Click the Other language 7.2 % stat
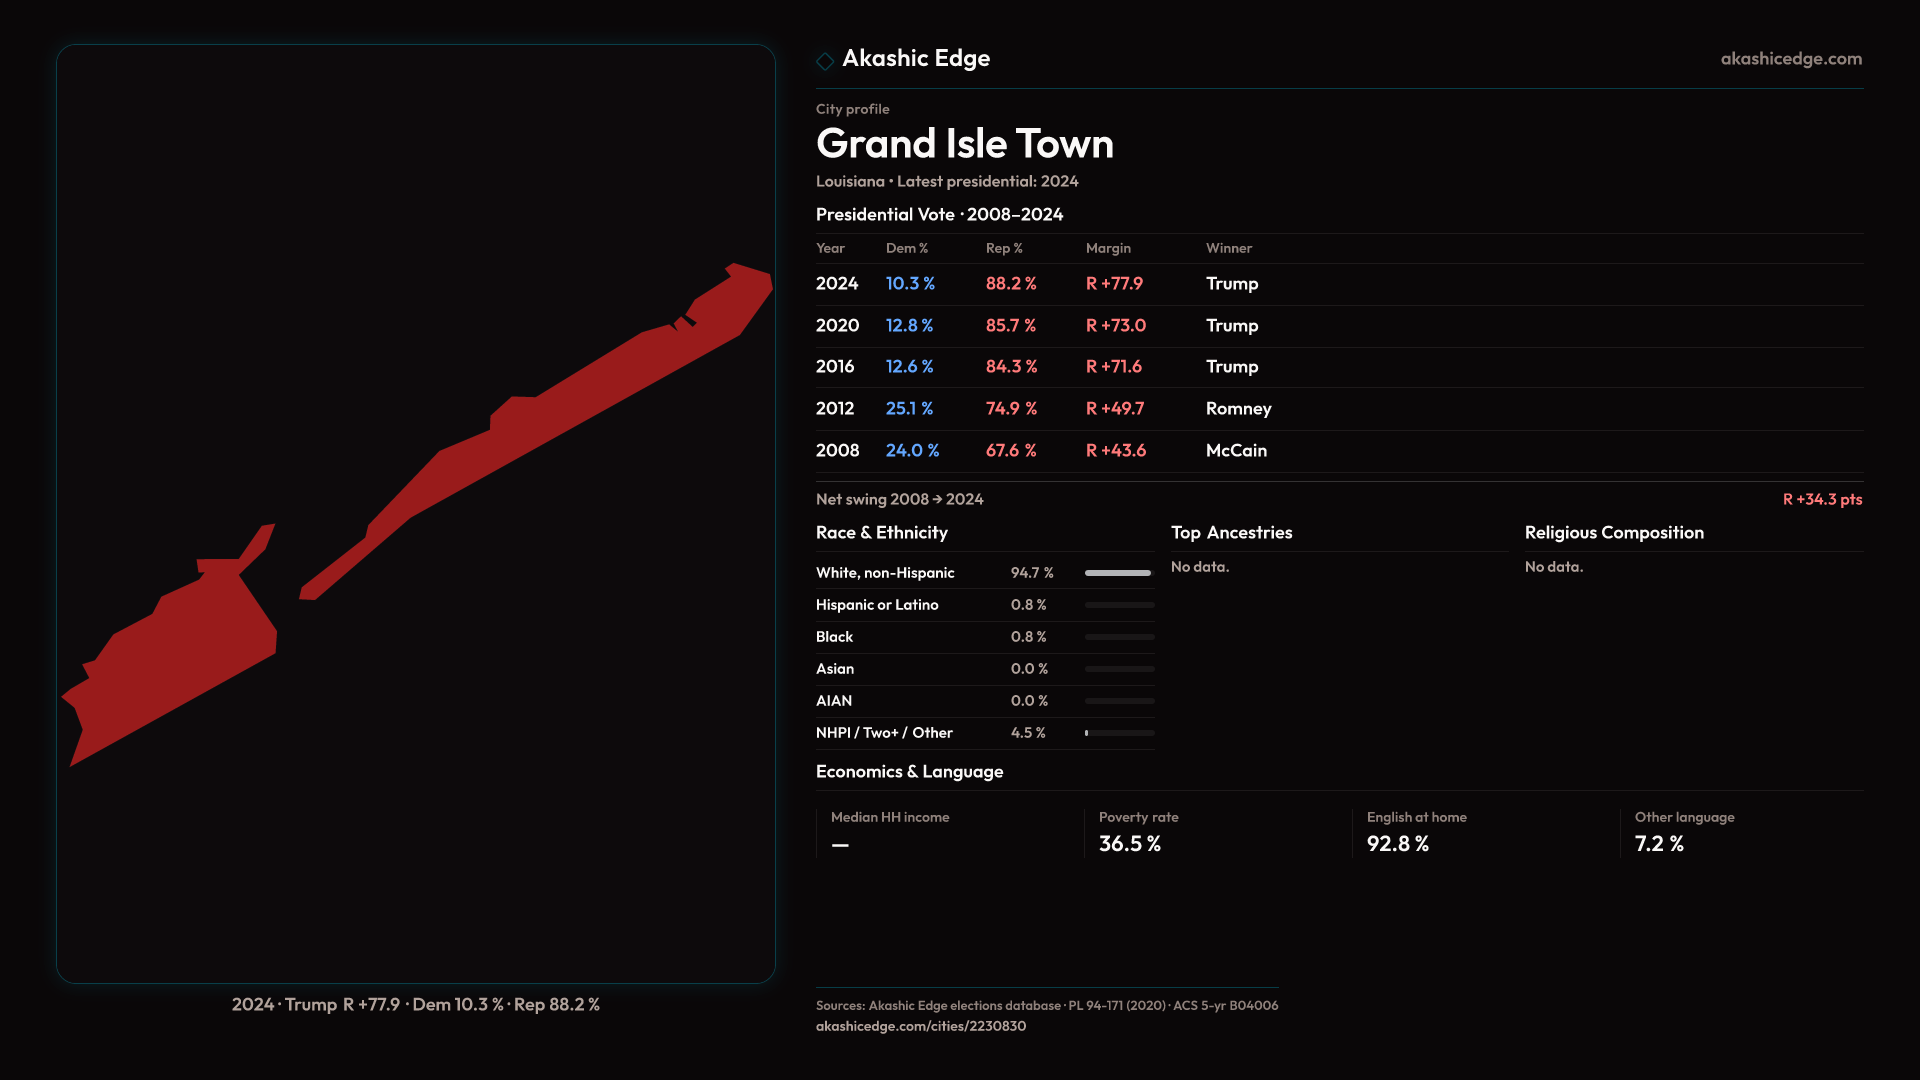The width and height of the screenshot is (1920, 1080). point(1659,844)
